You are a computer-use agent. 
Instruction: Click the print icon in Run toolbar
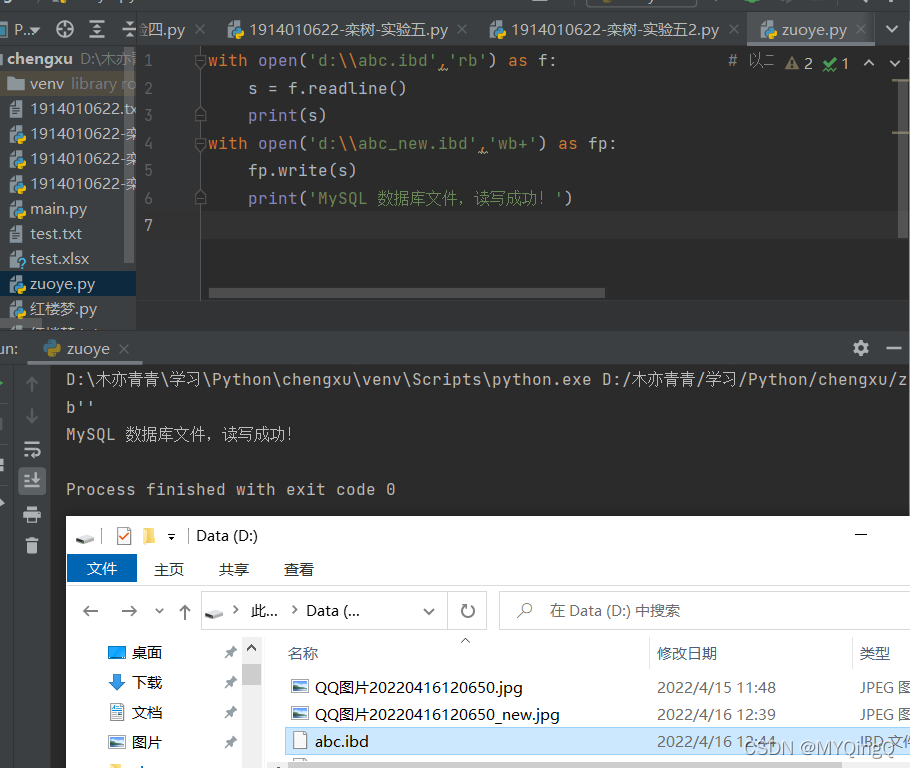coord(32,514)
